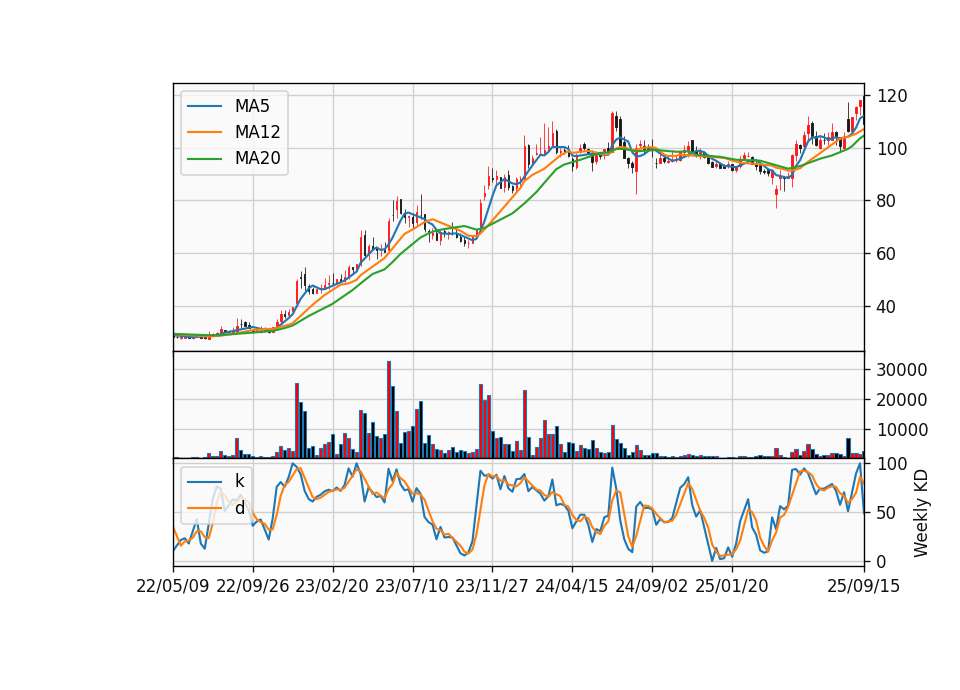This screenshot has height=690, width=960.
Task: Click the tallest volume bar above 30000
Action: [389, 410]
